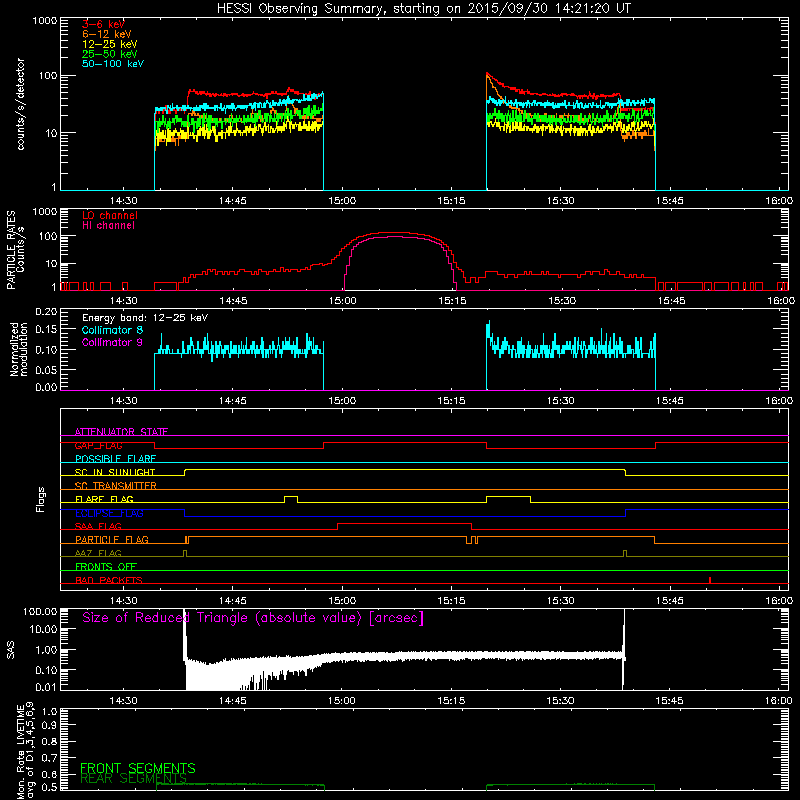Click the 15:00 tick of the counts panel
The height and width of the screenshot is (800, 800).
click(x=342, y=201)
